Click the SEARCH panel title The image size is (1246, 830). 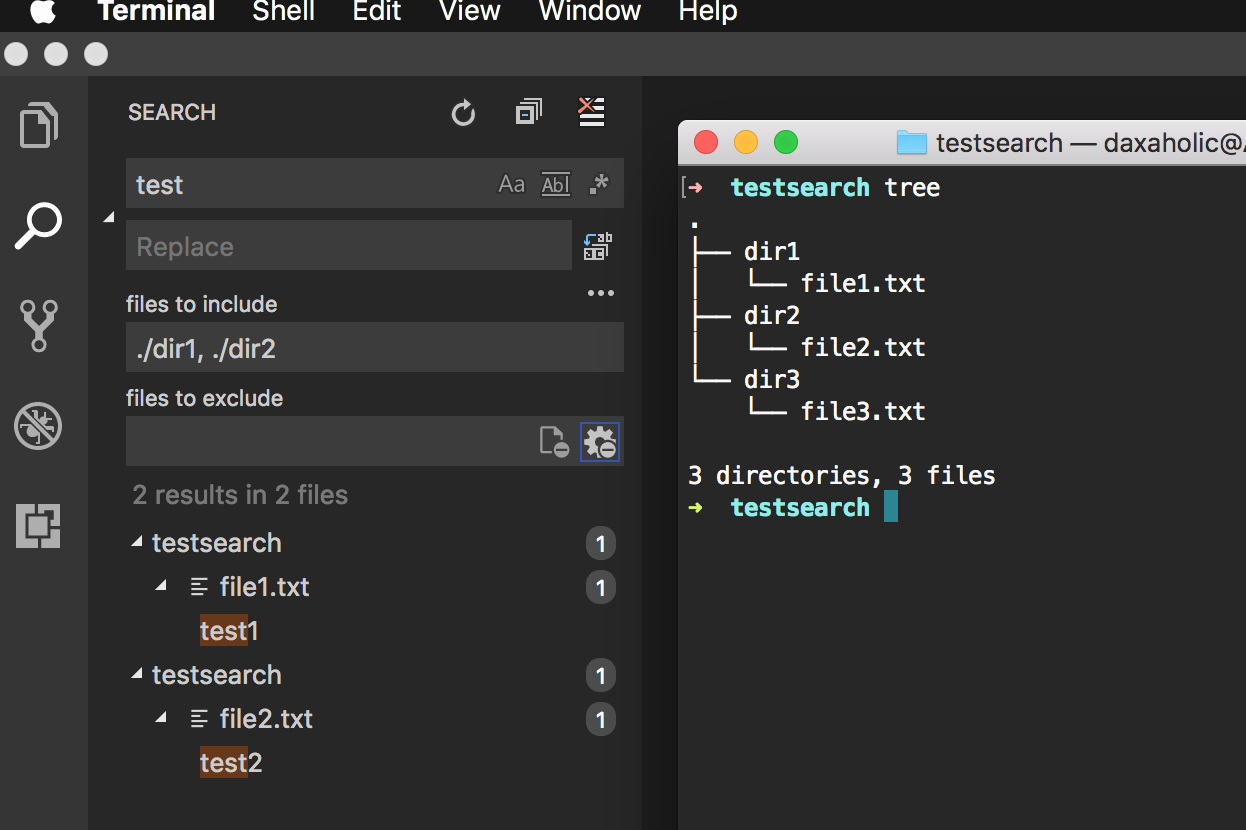tap(172, 112)
